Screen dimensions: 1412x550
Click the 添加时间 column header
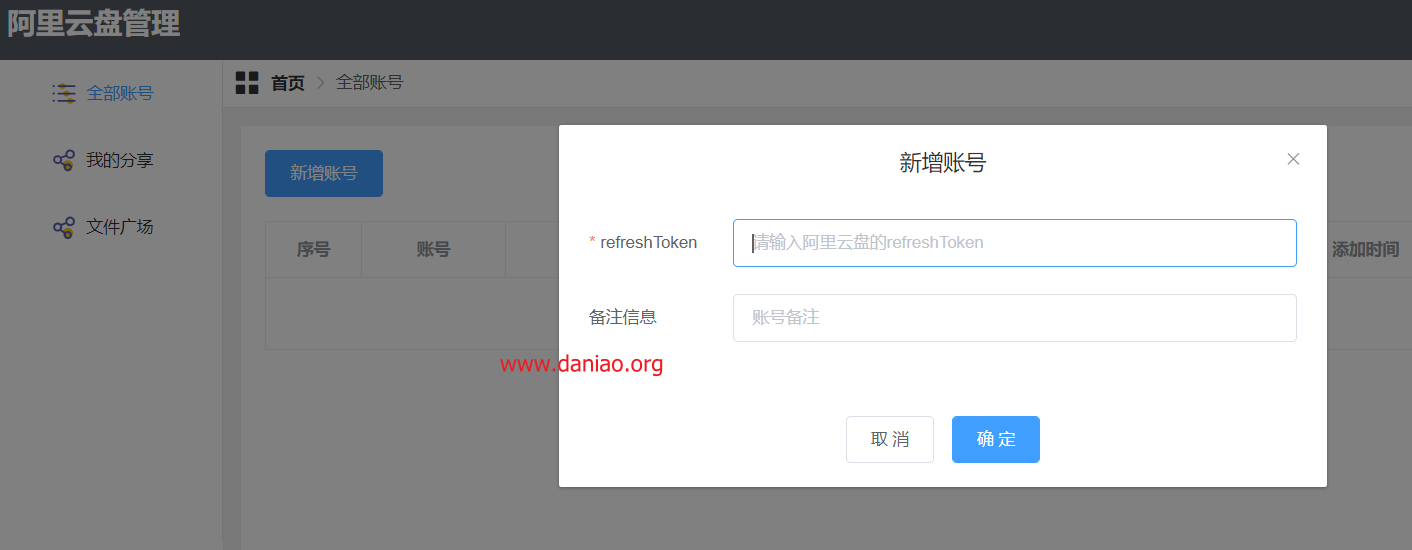pos(1365,249)
